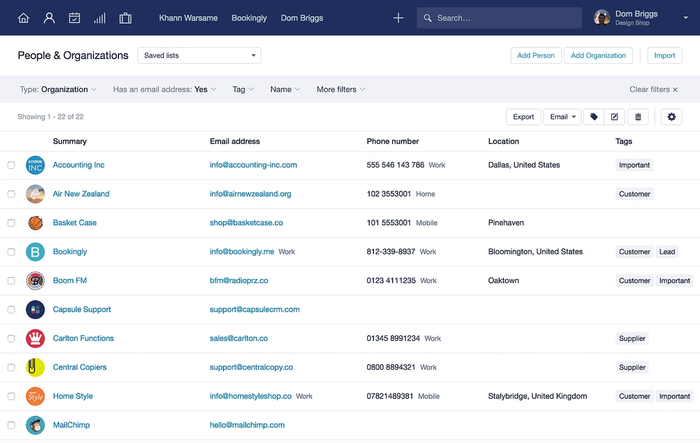Open the Saved lists dropdown
The image size is (700, 443).
coord(199,56)
